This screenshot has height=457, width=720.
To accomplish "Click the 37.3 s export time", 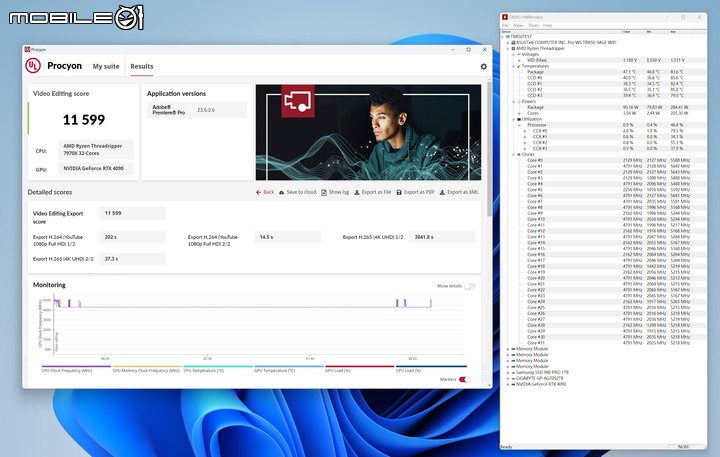I will (132, 259).
